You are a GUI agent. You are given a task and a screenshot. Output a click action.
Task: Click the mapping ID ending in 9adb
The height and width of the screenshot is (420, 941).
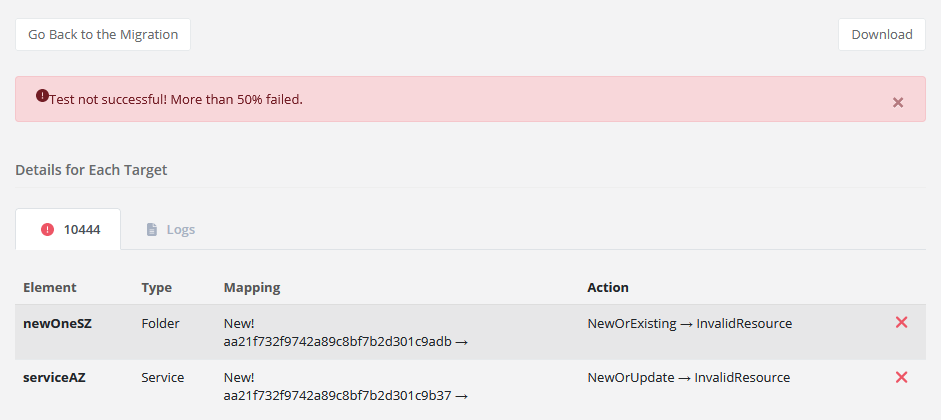[x=338, y=341]
